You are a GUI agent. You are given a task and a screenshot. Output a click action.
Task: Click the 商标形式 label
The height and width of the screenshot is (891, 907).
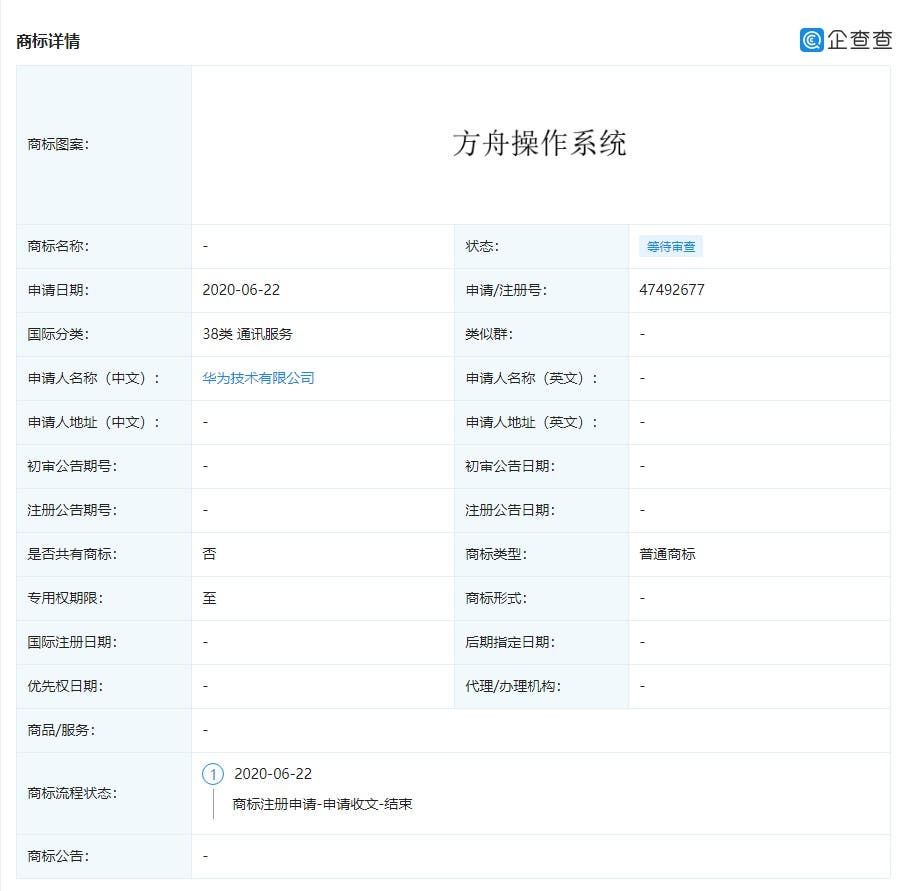coord(496,598)
